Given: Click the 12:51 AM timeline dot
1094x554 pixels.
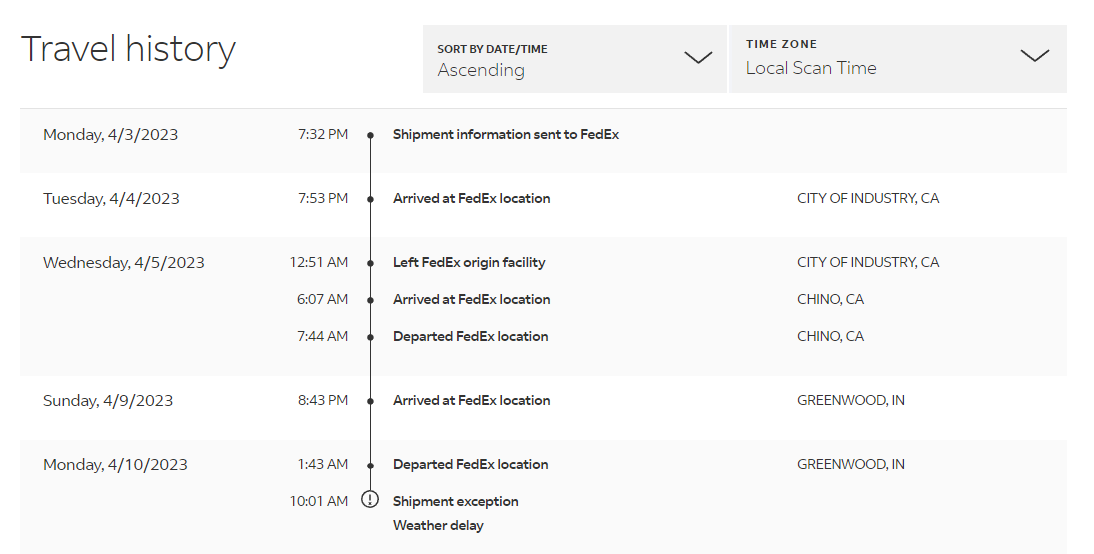Looking at the screenshot, I should (370, 263).
